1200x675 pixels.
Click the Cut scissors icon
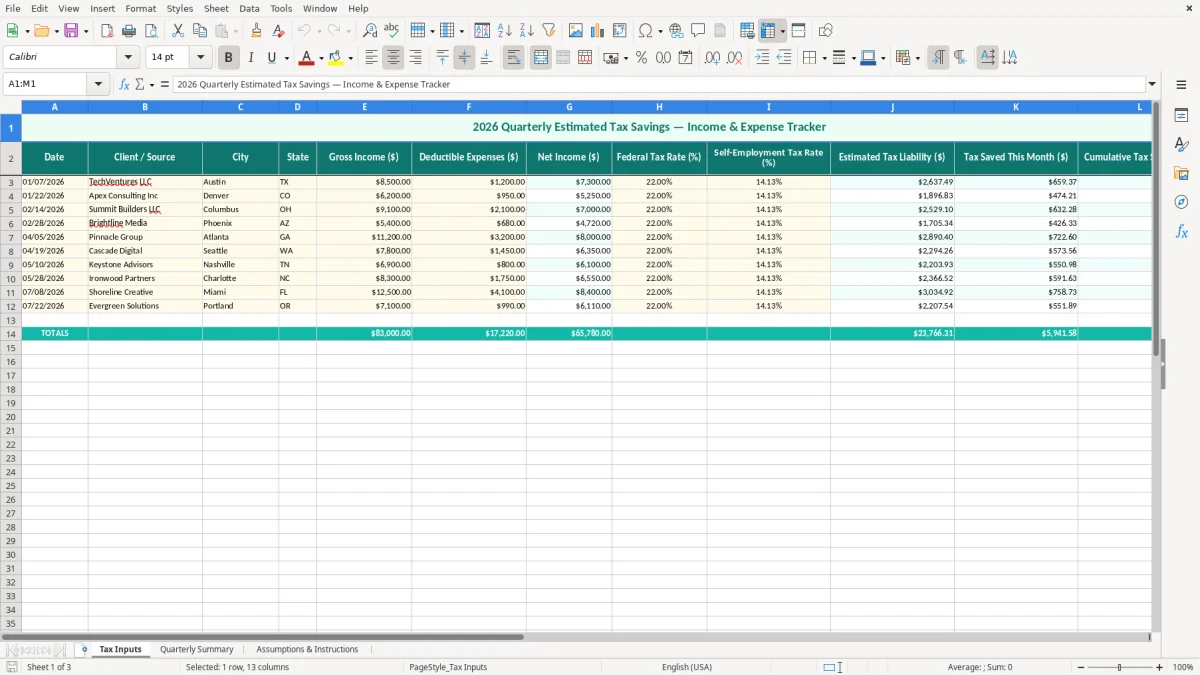coord(178,31)
